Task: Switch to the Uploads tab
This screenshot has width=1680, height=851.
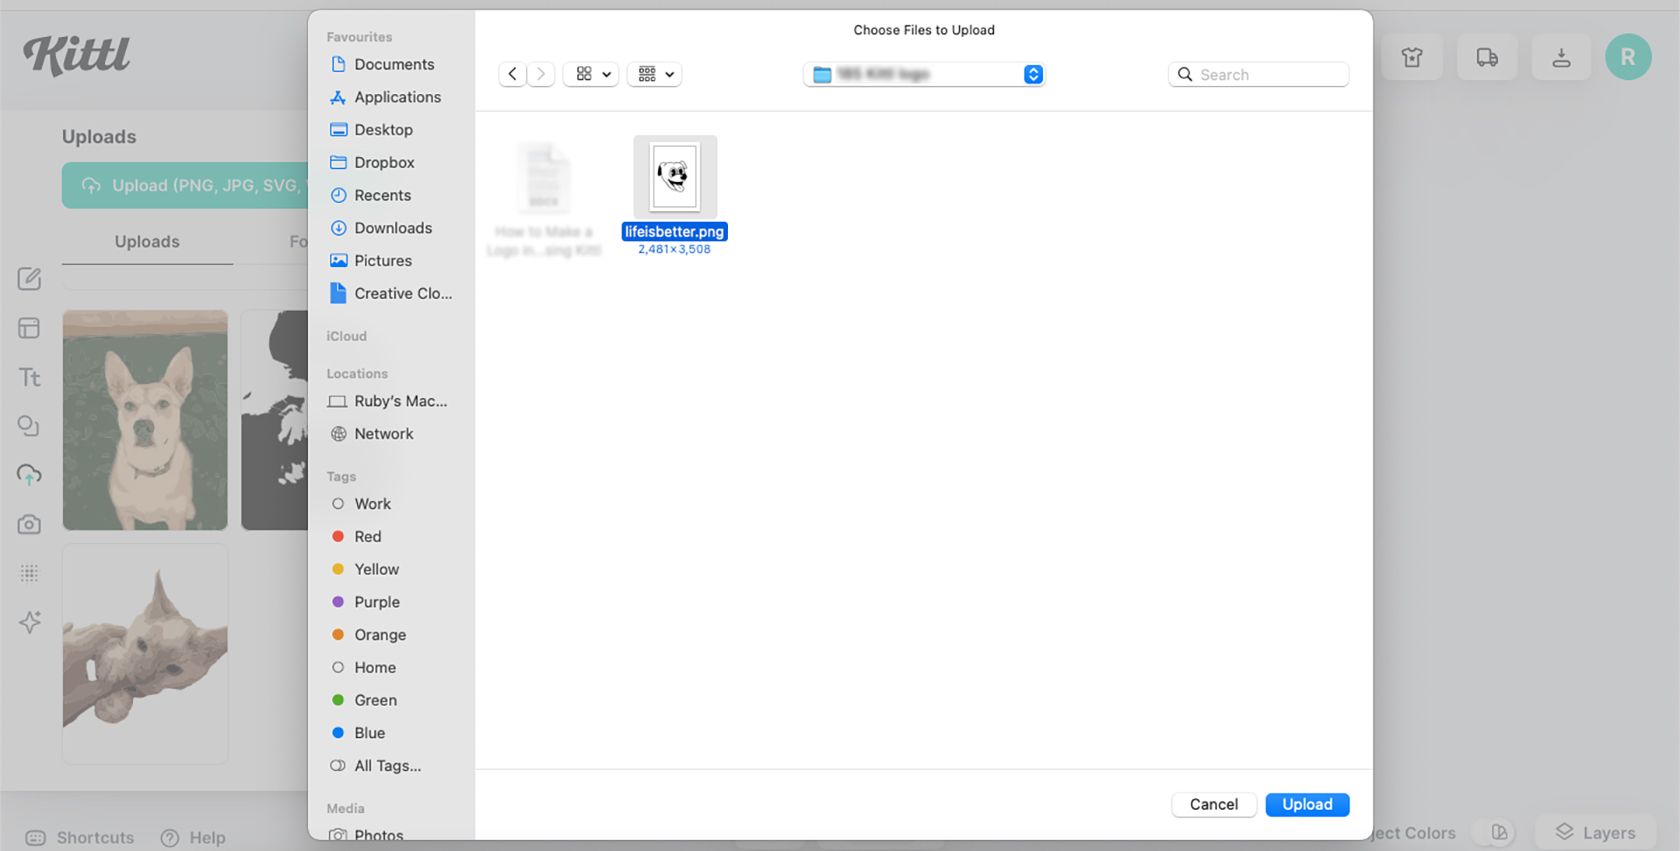Action: click(x=147, y=242)
